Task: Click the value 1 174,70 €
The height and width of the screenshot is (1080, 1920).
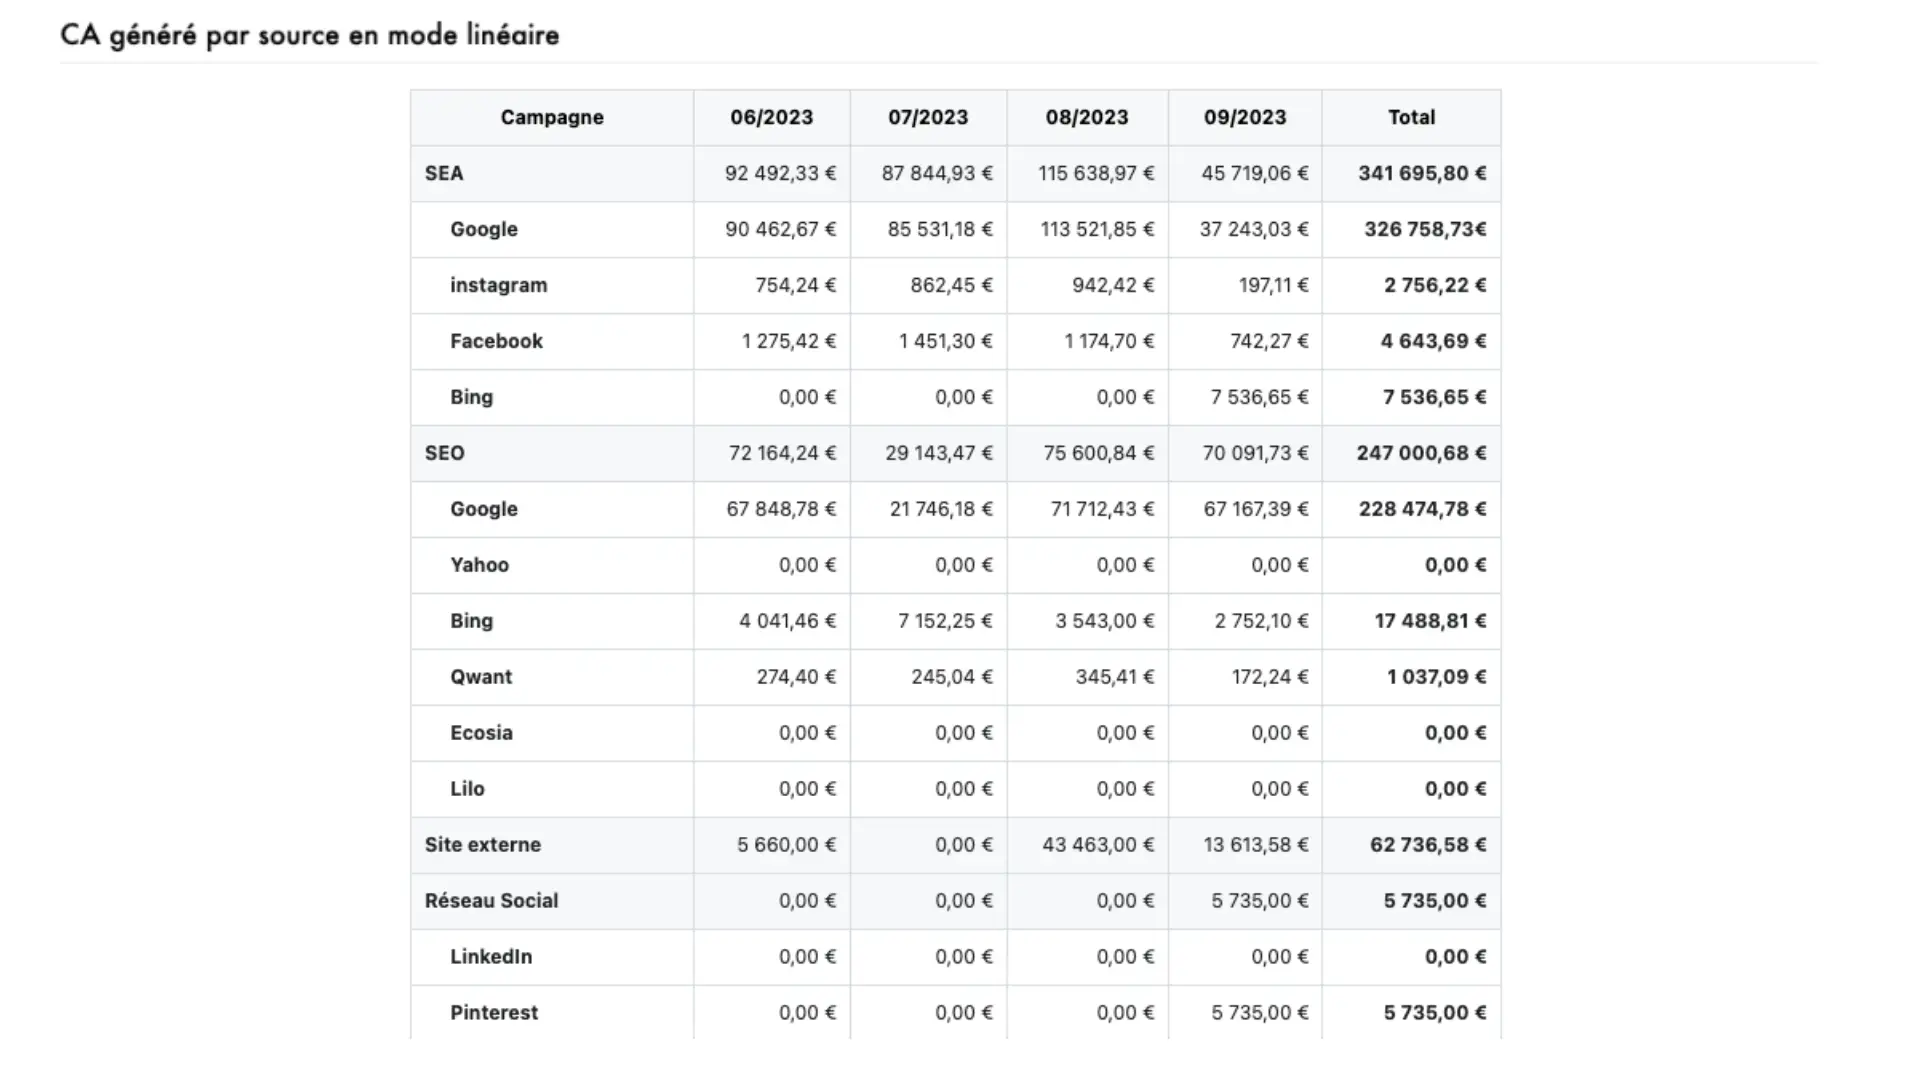Action: coord(1109,341)
